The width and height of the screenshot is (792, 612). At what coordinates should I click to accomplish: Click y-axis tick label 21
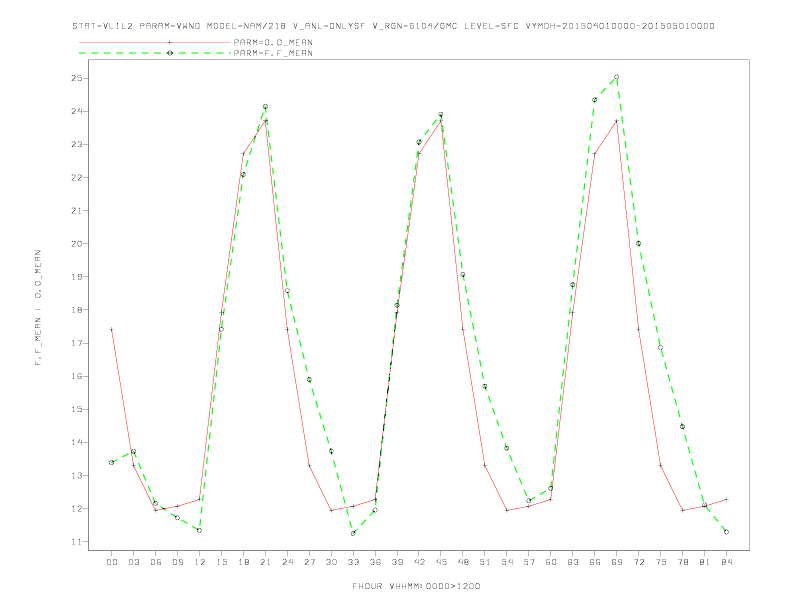(x=77, y=211)
